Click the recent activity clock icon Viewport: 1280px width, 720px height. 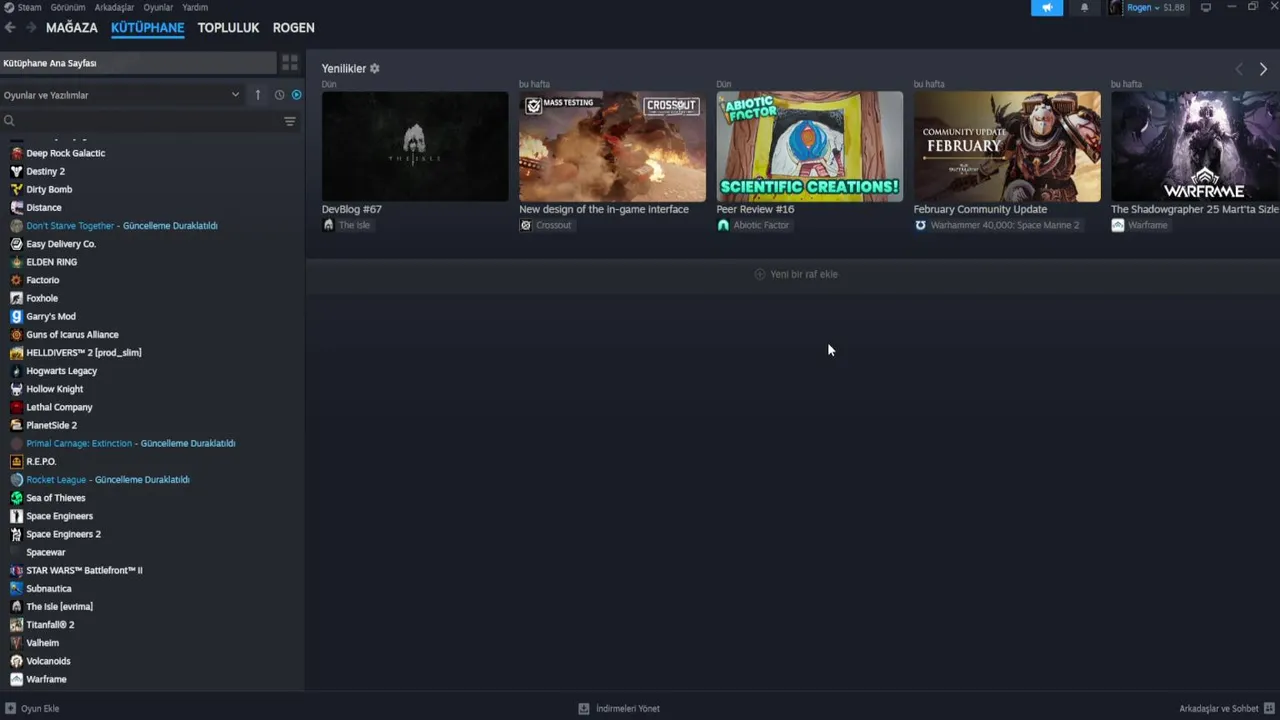coord(279,95)
